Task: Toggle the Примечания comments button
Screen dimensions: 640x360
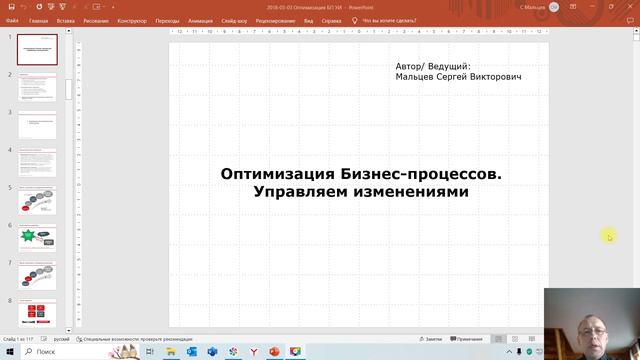Action: point(466,339)
